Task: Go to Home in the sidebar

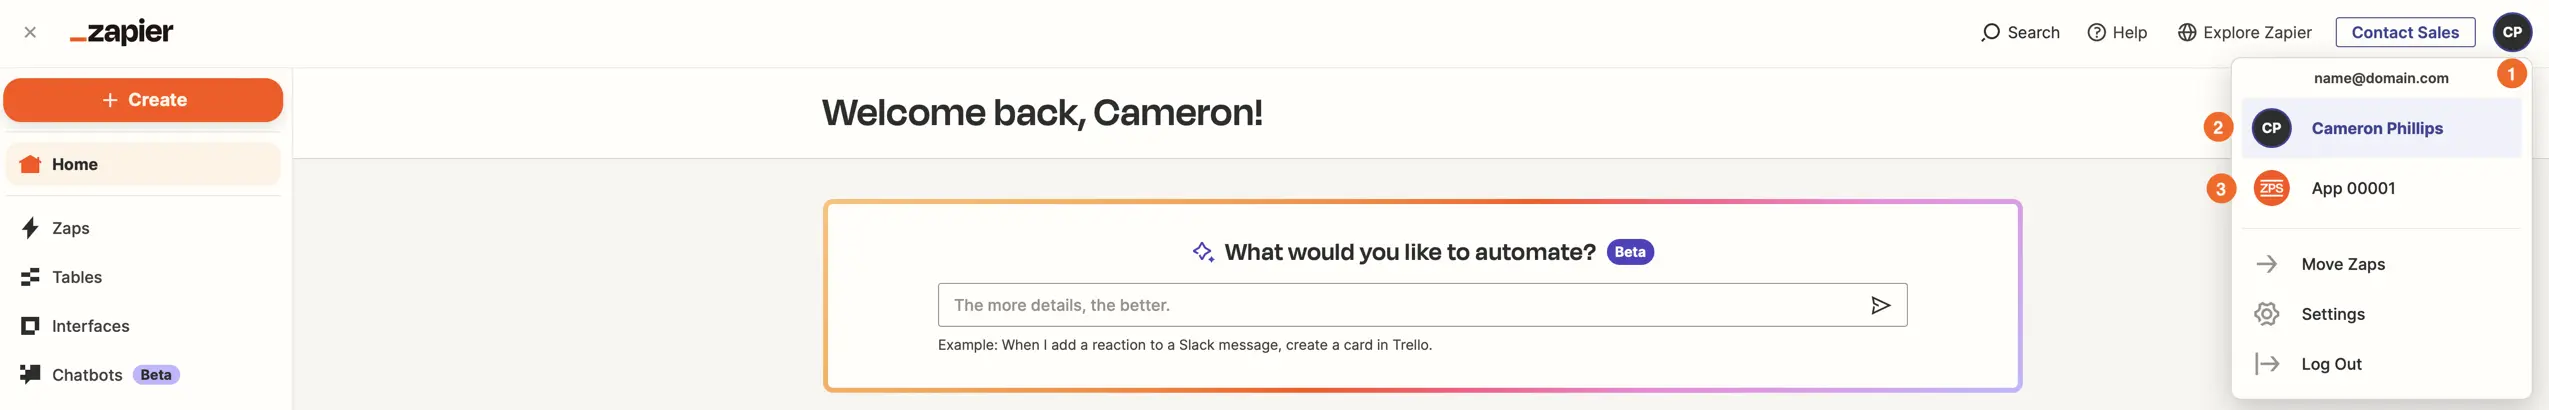Action: 143,164
